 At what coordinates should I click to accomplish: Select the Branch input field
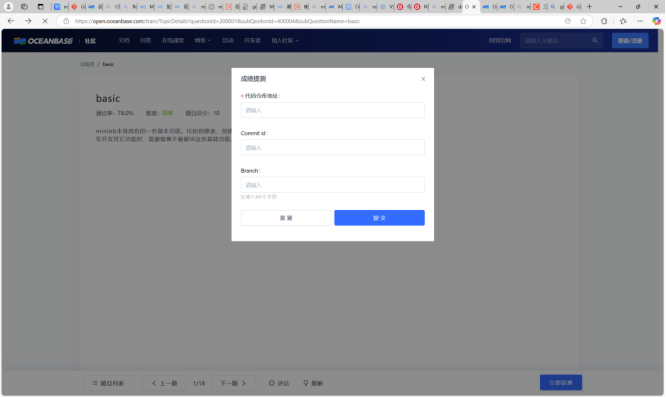click(332, 185)
